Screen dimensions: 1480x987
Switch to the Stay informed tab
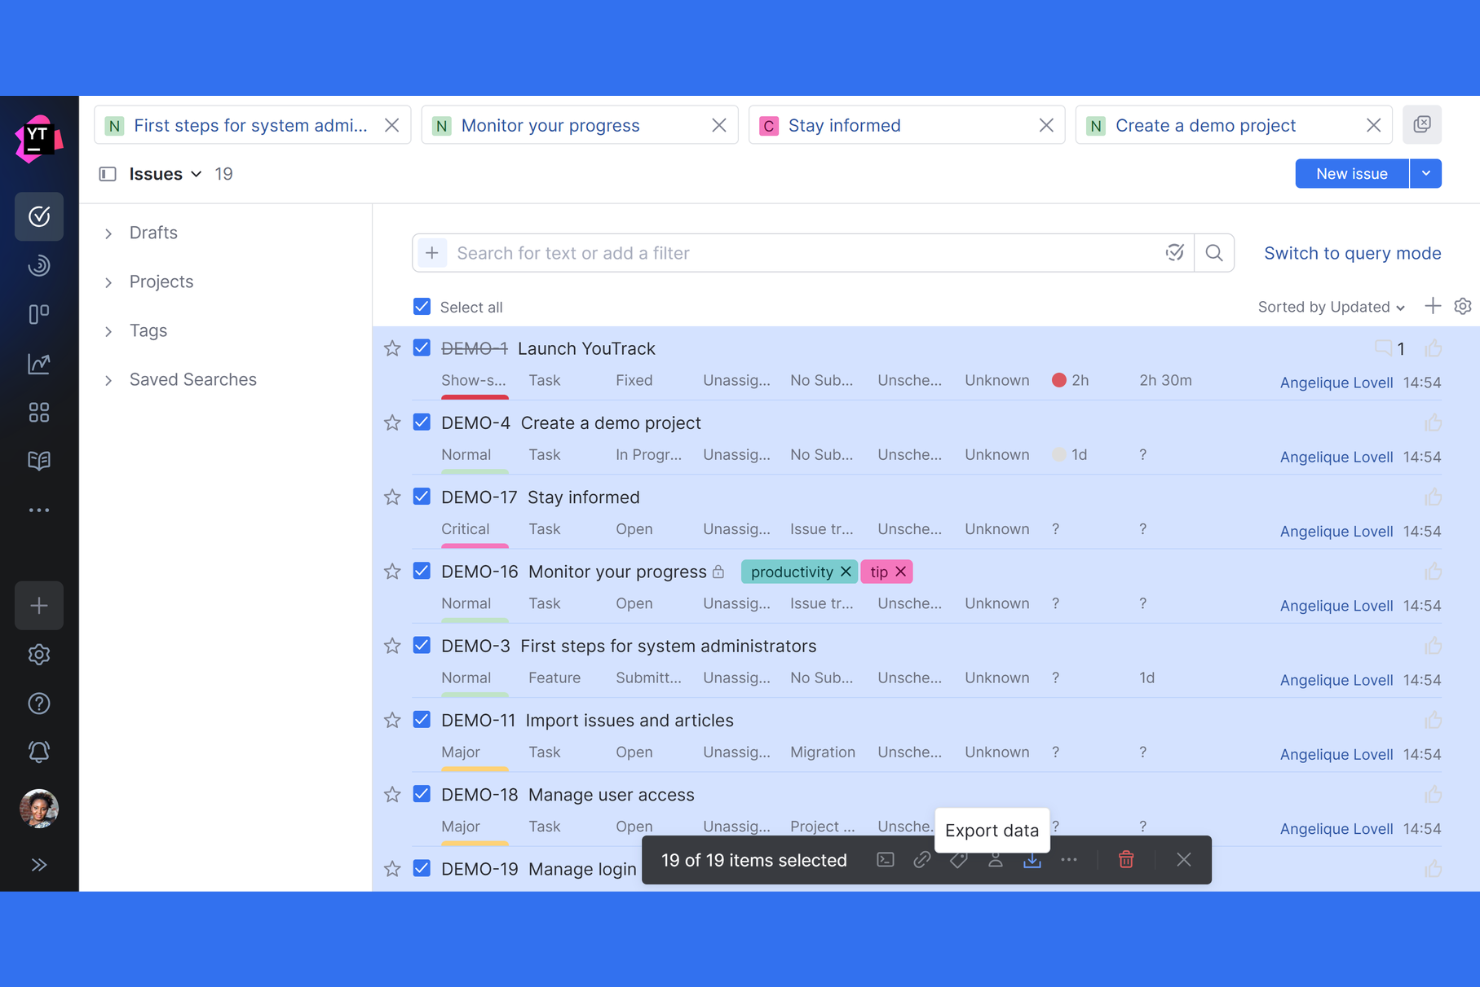[x=845, y=124]
